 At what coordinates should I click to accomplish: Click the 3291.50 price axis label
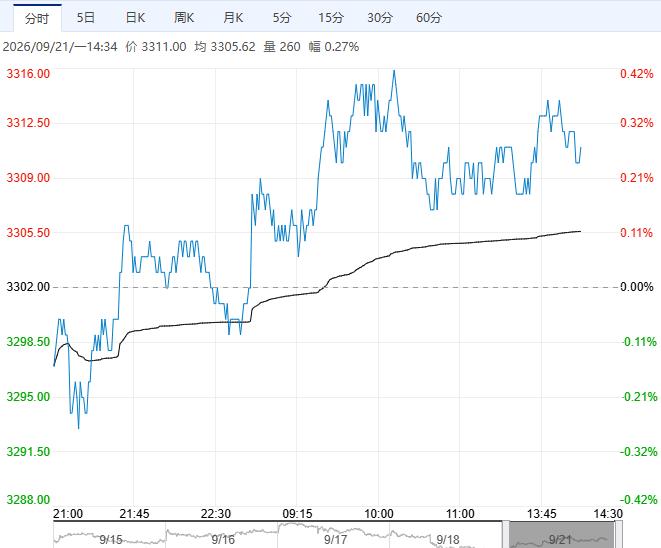pos(28,452)
